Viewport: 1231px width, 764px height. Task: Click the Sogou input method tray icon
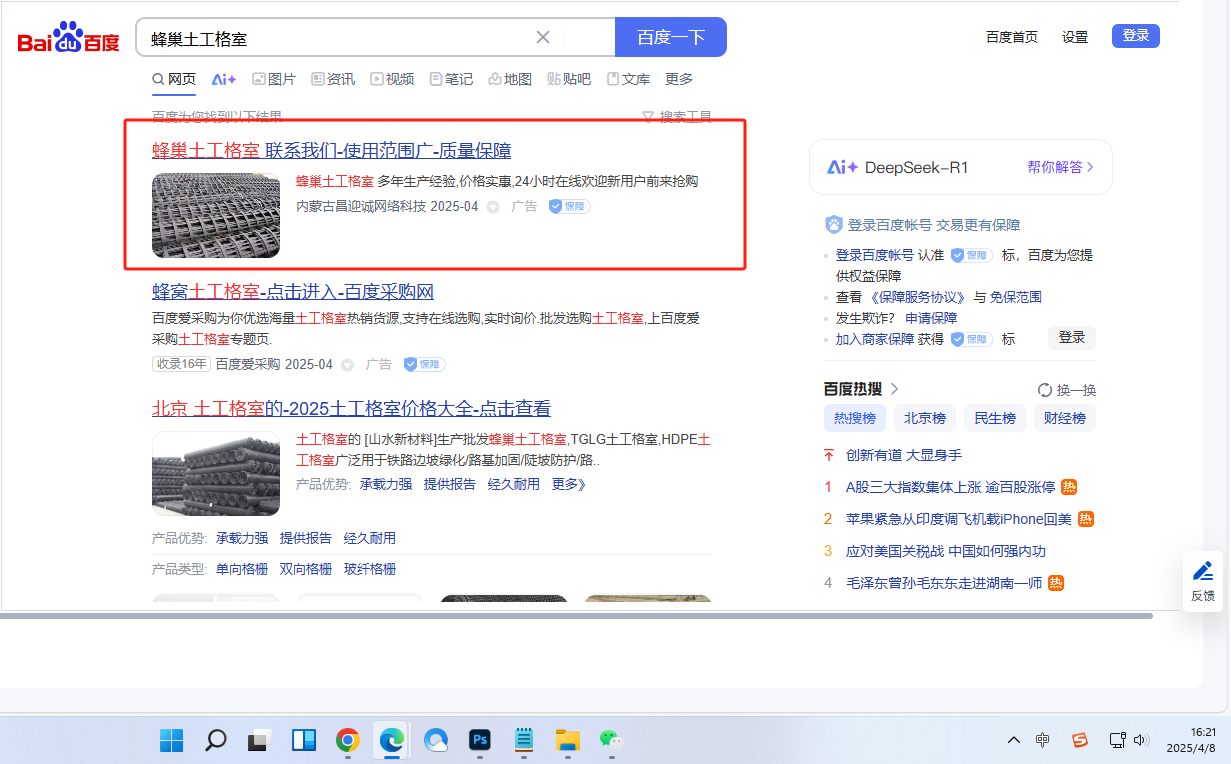click(1079, 740)
